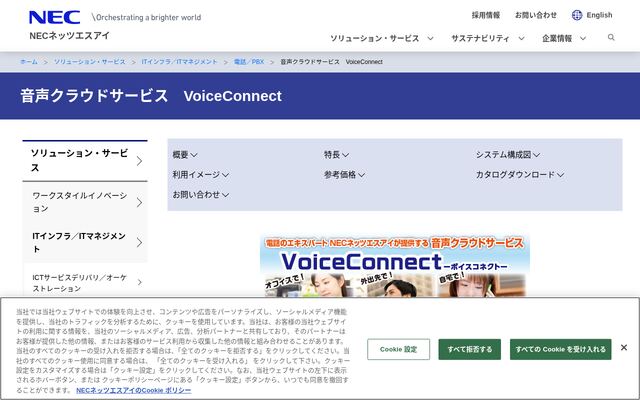Click すべて拒否する button
This screenshot has height=400, width=640.
(x=469, y=349)
